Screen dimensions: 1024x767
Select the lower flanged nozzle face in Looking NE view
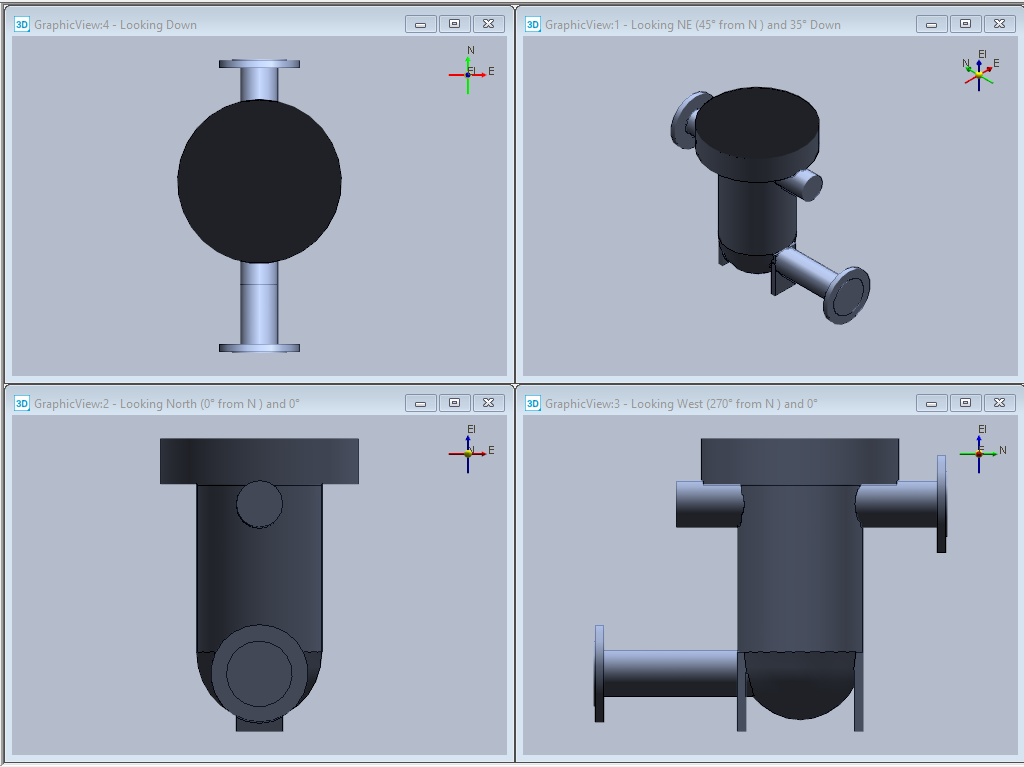848,295
